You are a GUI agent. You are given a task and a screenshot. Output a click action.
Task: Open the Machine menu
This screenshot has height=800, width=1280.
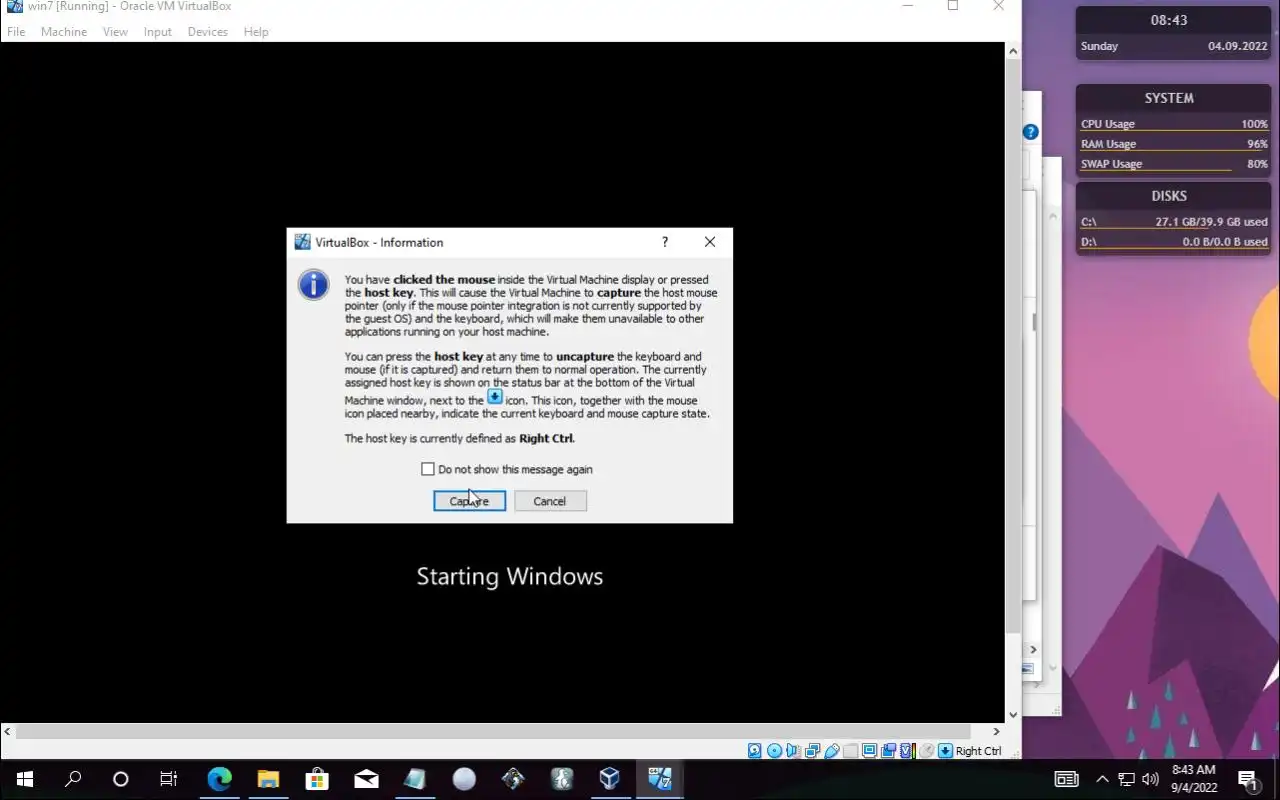tap(63, 32)
